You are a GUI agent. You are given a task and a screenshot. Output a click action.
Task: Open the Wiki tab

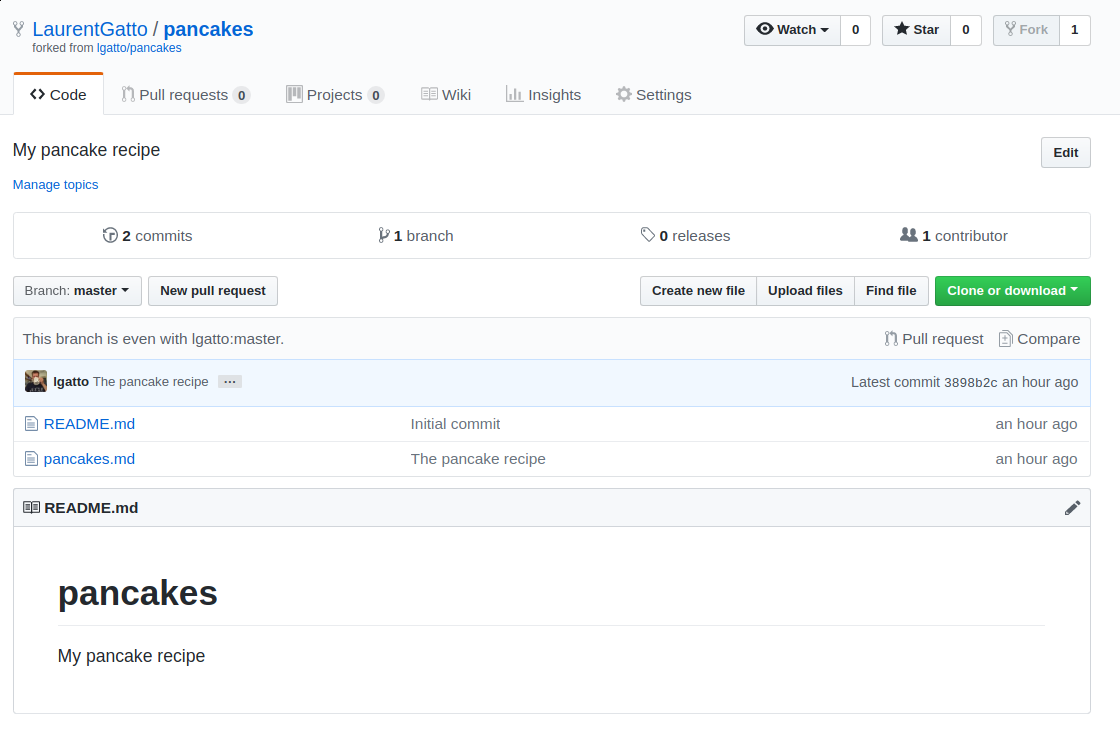click(x=446, y=94)
